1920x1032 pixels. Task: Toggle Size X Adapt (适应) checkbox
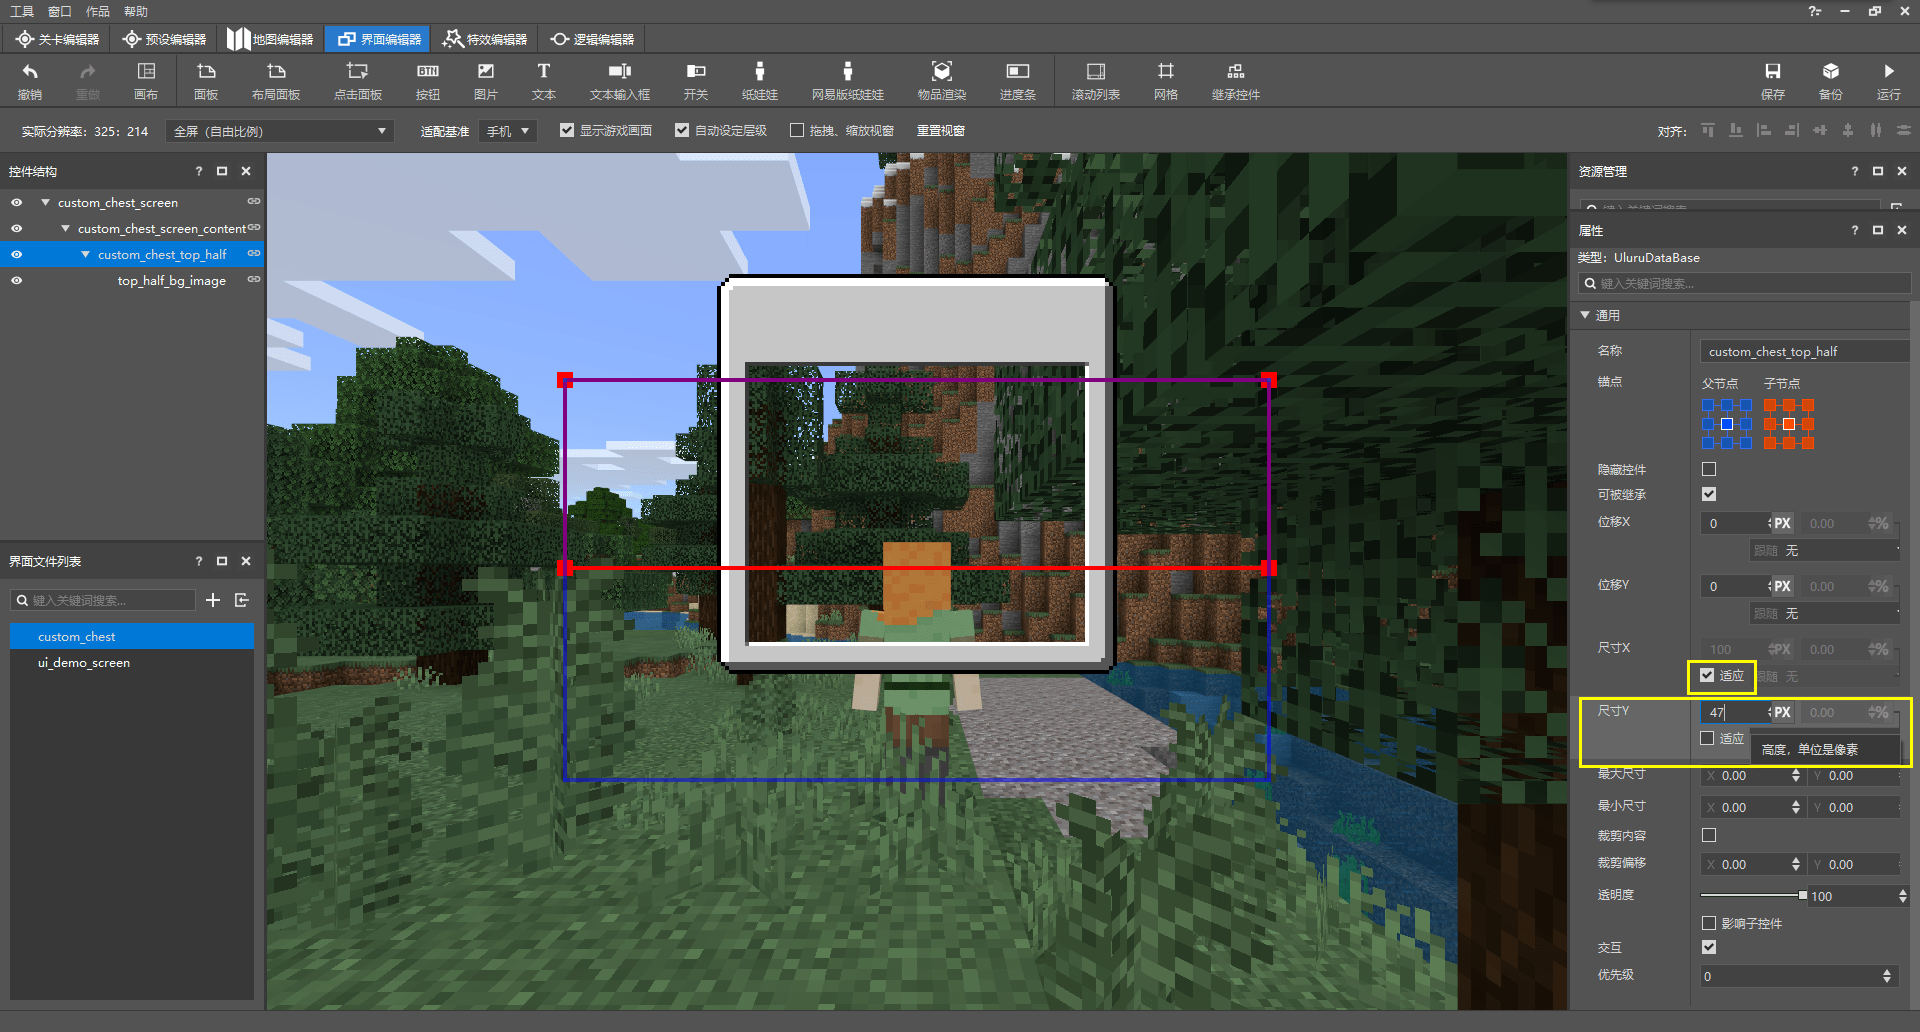[x=1707, y=676]
